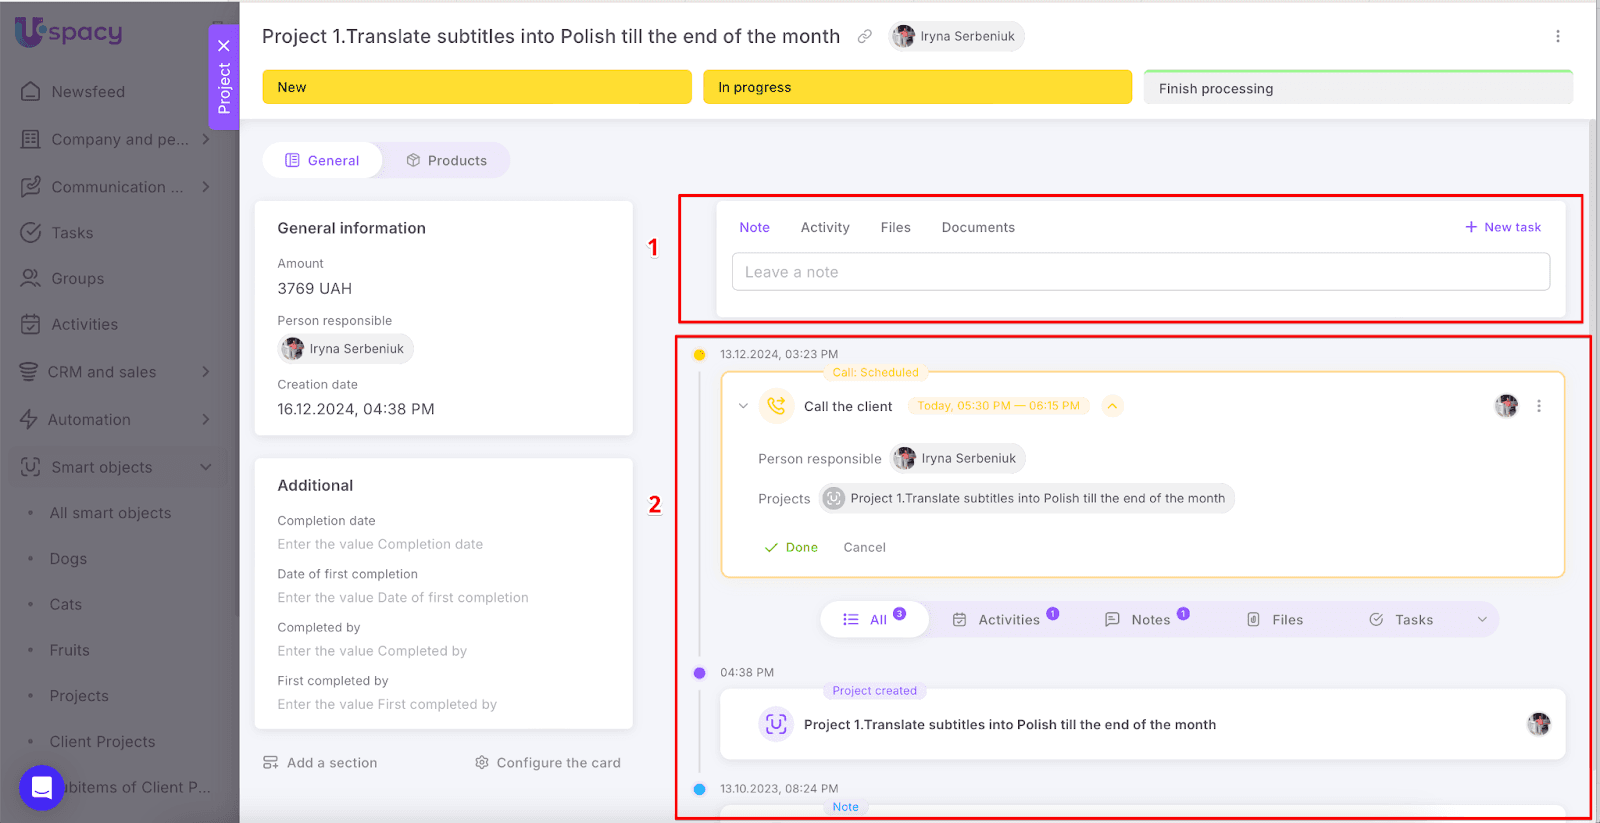
Task: Click the New task button
Action: [1502, 228]
